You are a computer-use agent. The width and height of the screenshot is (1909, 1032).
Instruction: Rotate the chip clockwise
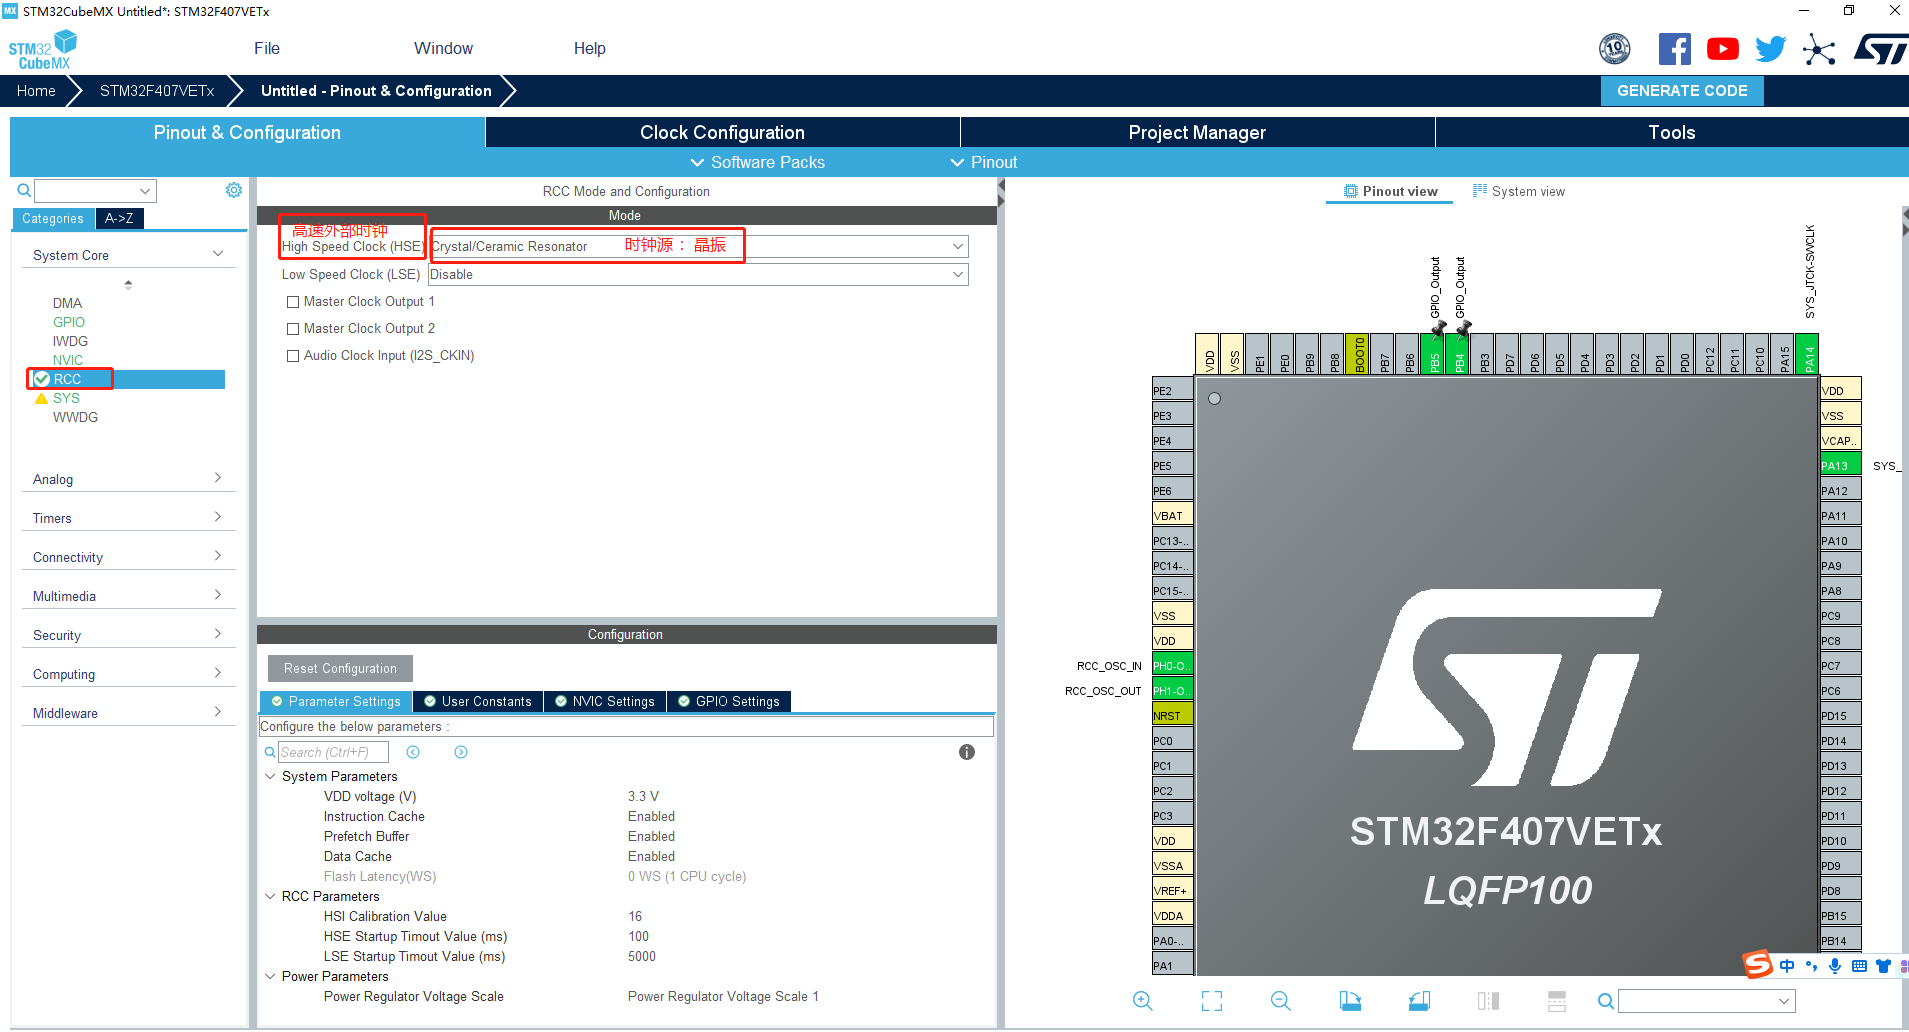(1350, 1000)
